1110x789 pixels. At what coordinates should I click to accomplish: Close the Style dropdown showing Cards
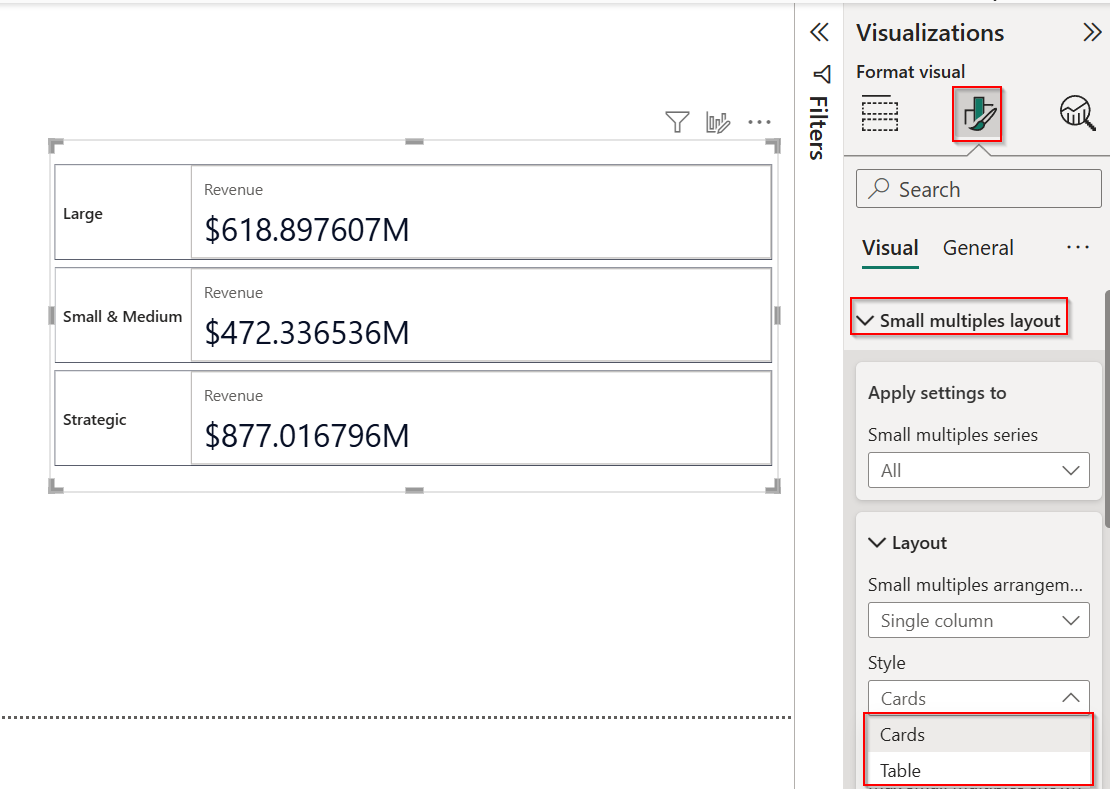click(978, 698)
